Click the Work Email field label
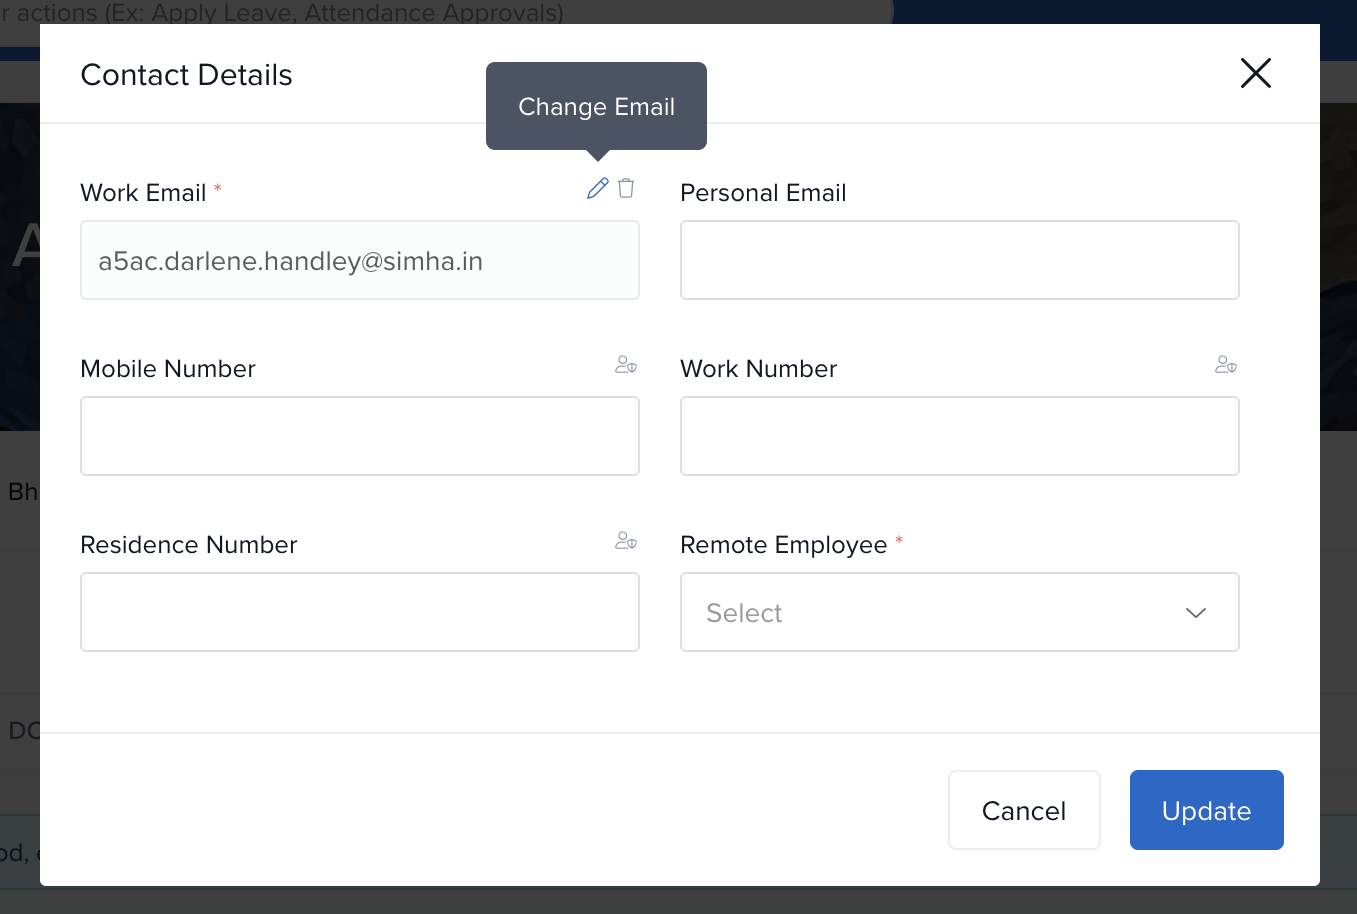 click(143, 193)
